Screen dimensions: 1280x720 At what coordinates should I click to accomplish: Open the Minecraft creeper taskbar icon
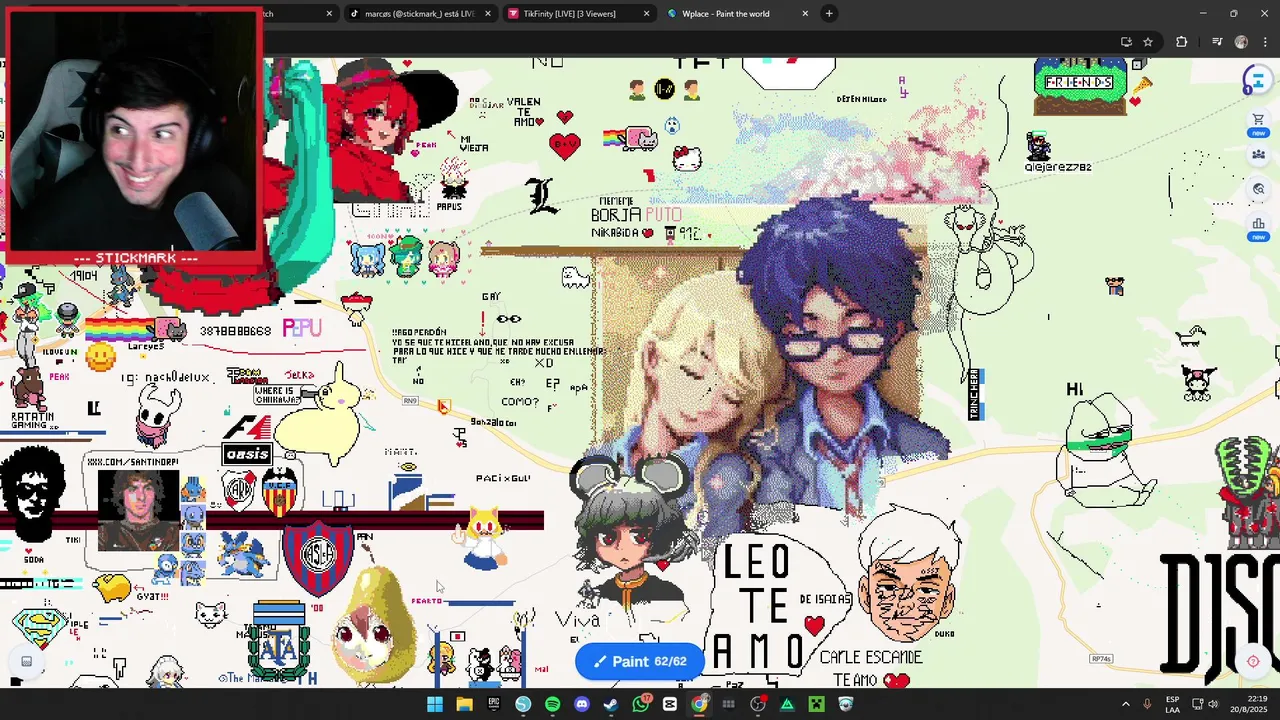817,704
